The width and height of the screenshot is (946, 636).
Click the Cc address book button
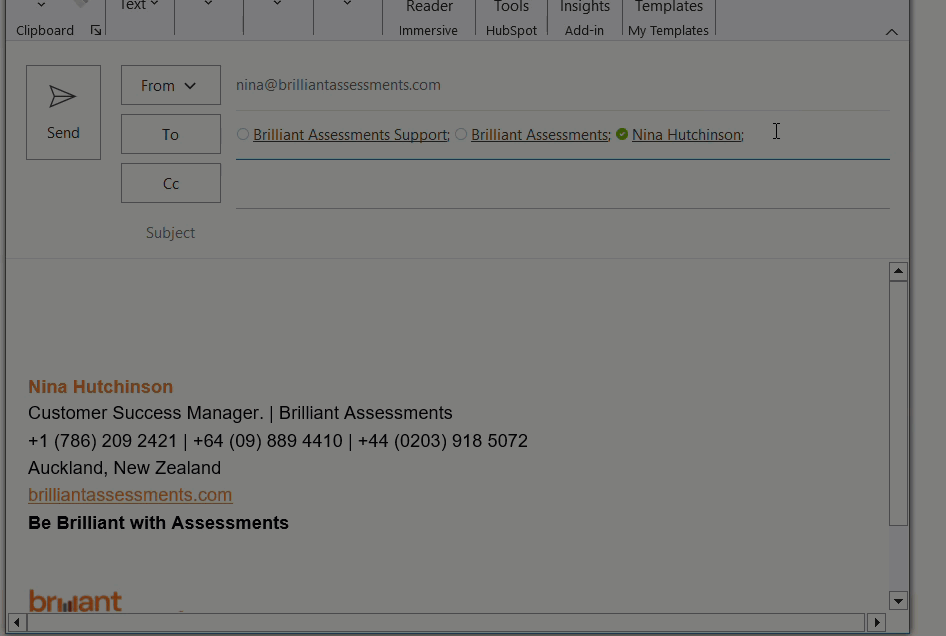pos(170,183)
